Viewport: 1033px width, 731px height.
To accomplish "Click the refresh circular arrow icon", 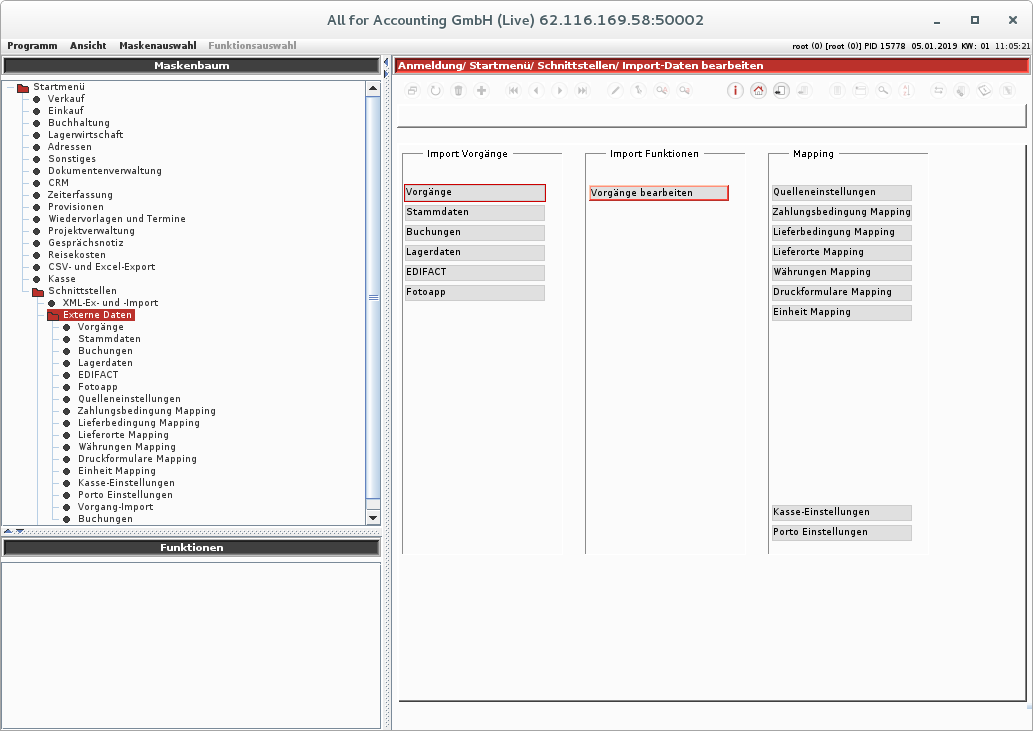I will point(435,90).
